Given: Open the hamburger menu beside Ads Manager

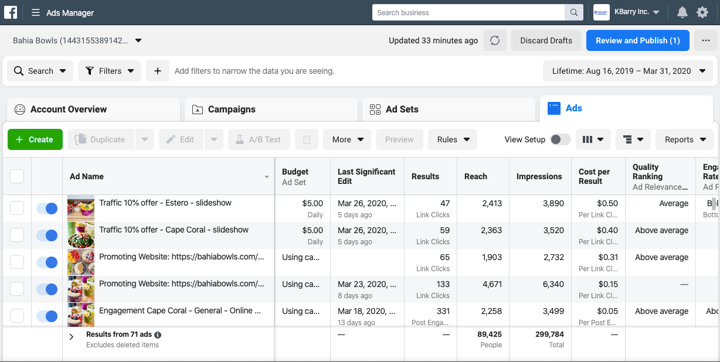Looking at the screenshot, I should [x=35, y=12].
